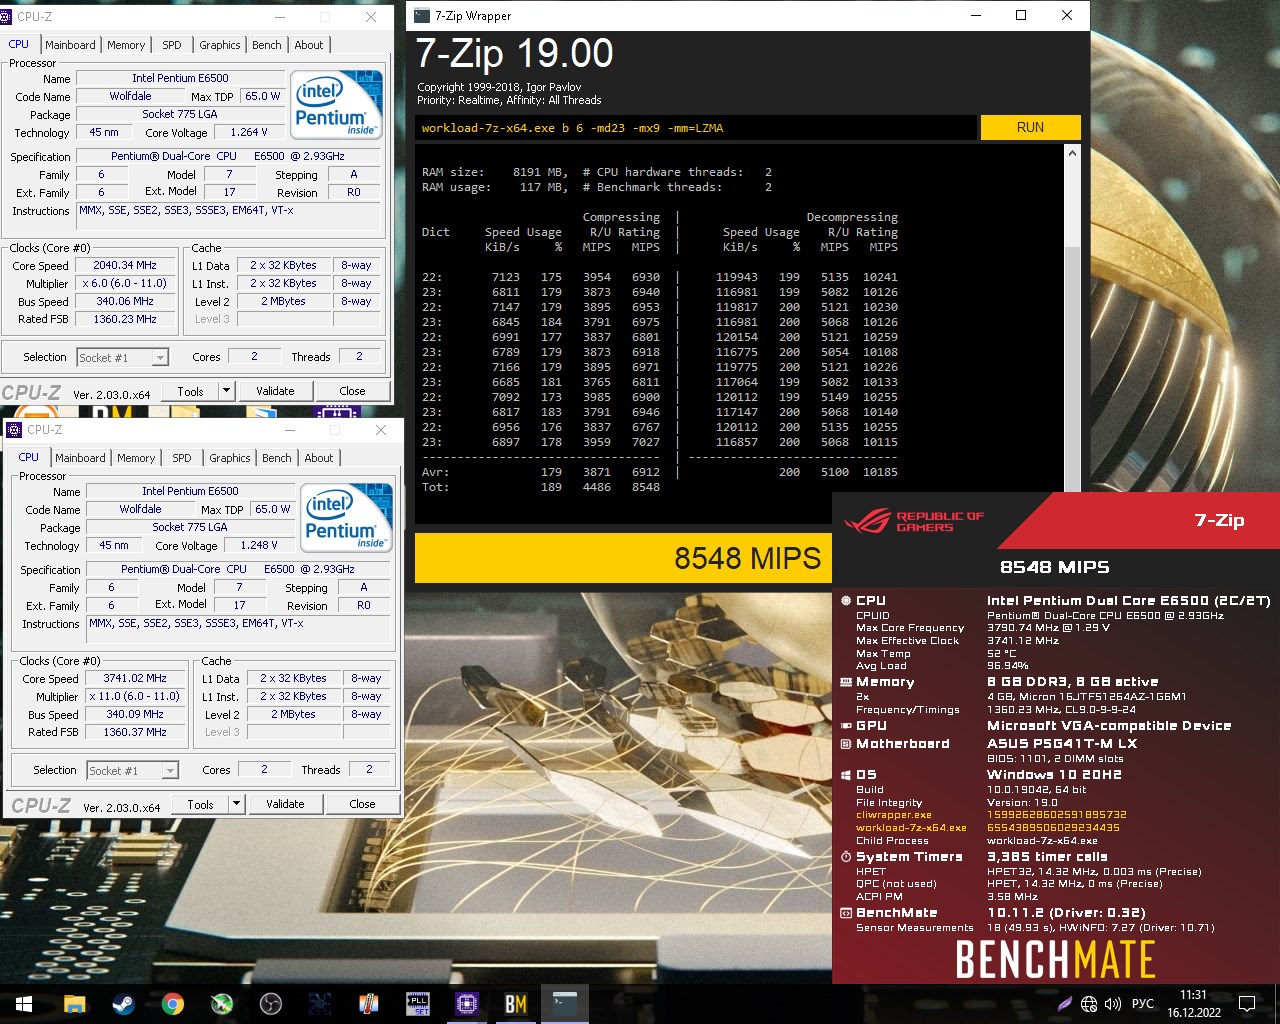Click the purple feather icon in the system tray

click(x=1065, y=1004)
